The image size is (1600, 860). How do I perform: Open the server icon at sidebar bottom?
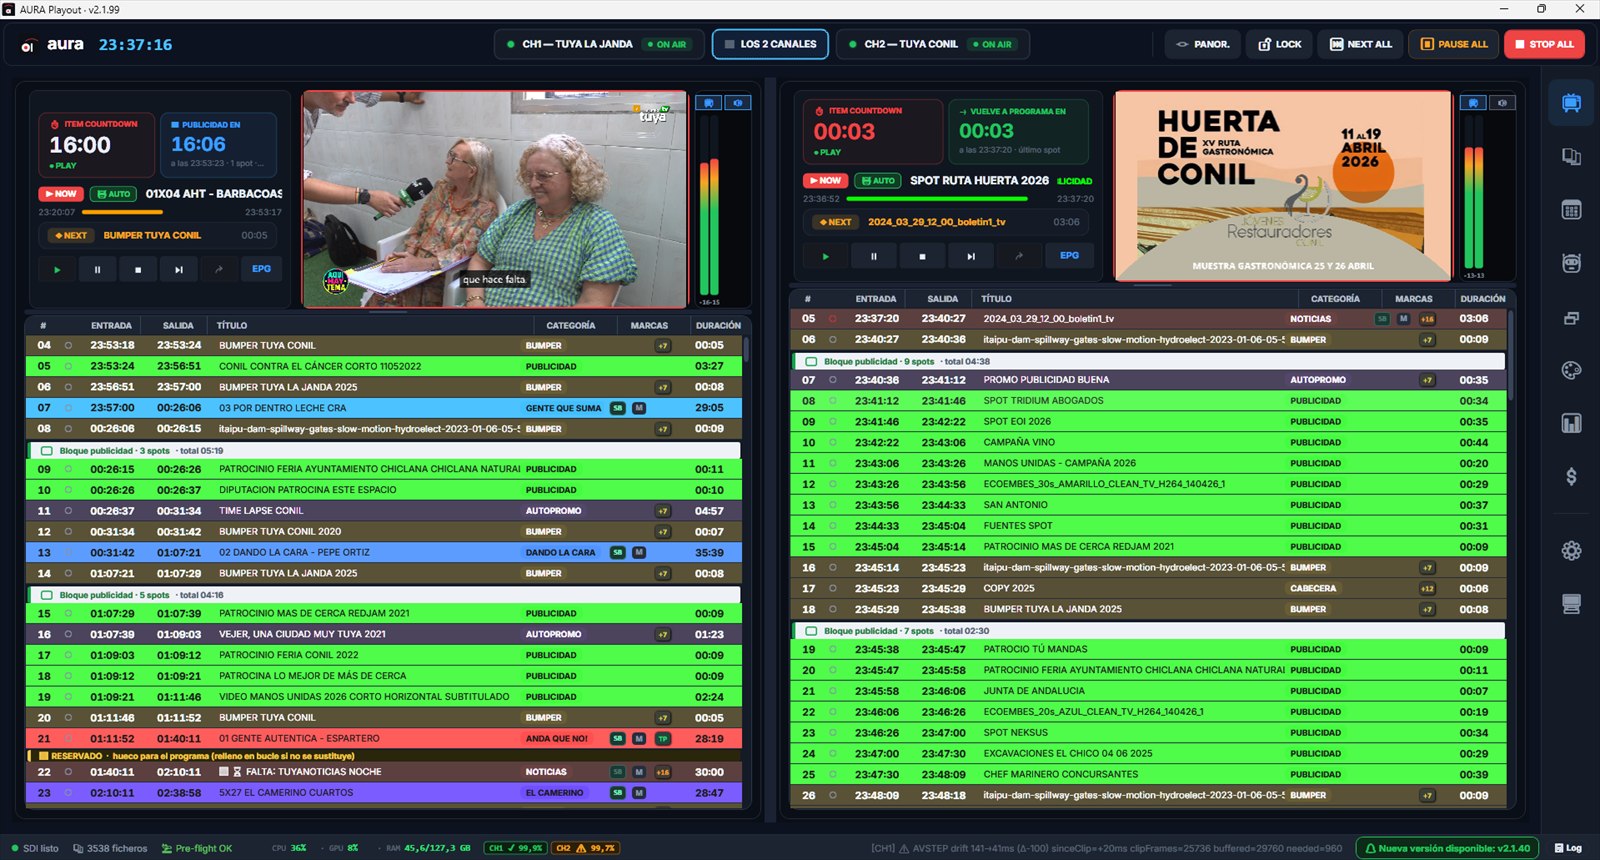point(1571,604)
